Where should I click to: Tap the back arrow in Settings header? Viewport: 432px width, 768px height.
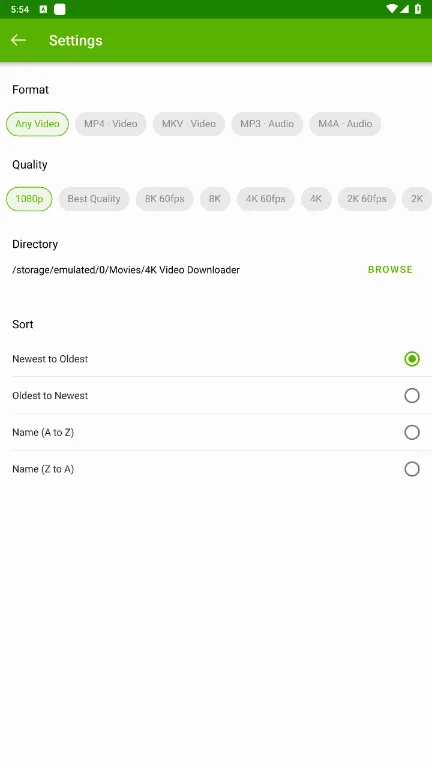click(x=19, y=40)
